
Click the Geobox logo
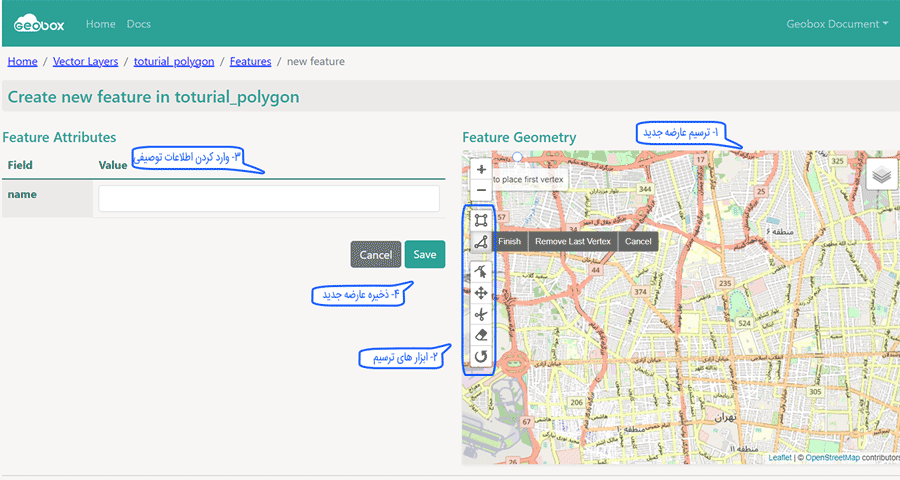[41, 23]
